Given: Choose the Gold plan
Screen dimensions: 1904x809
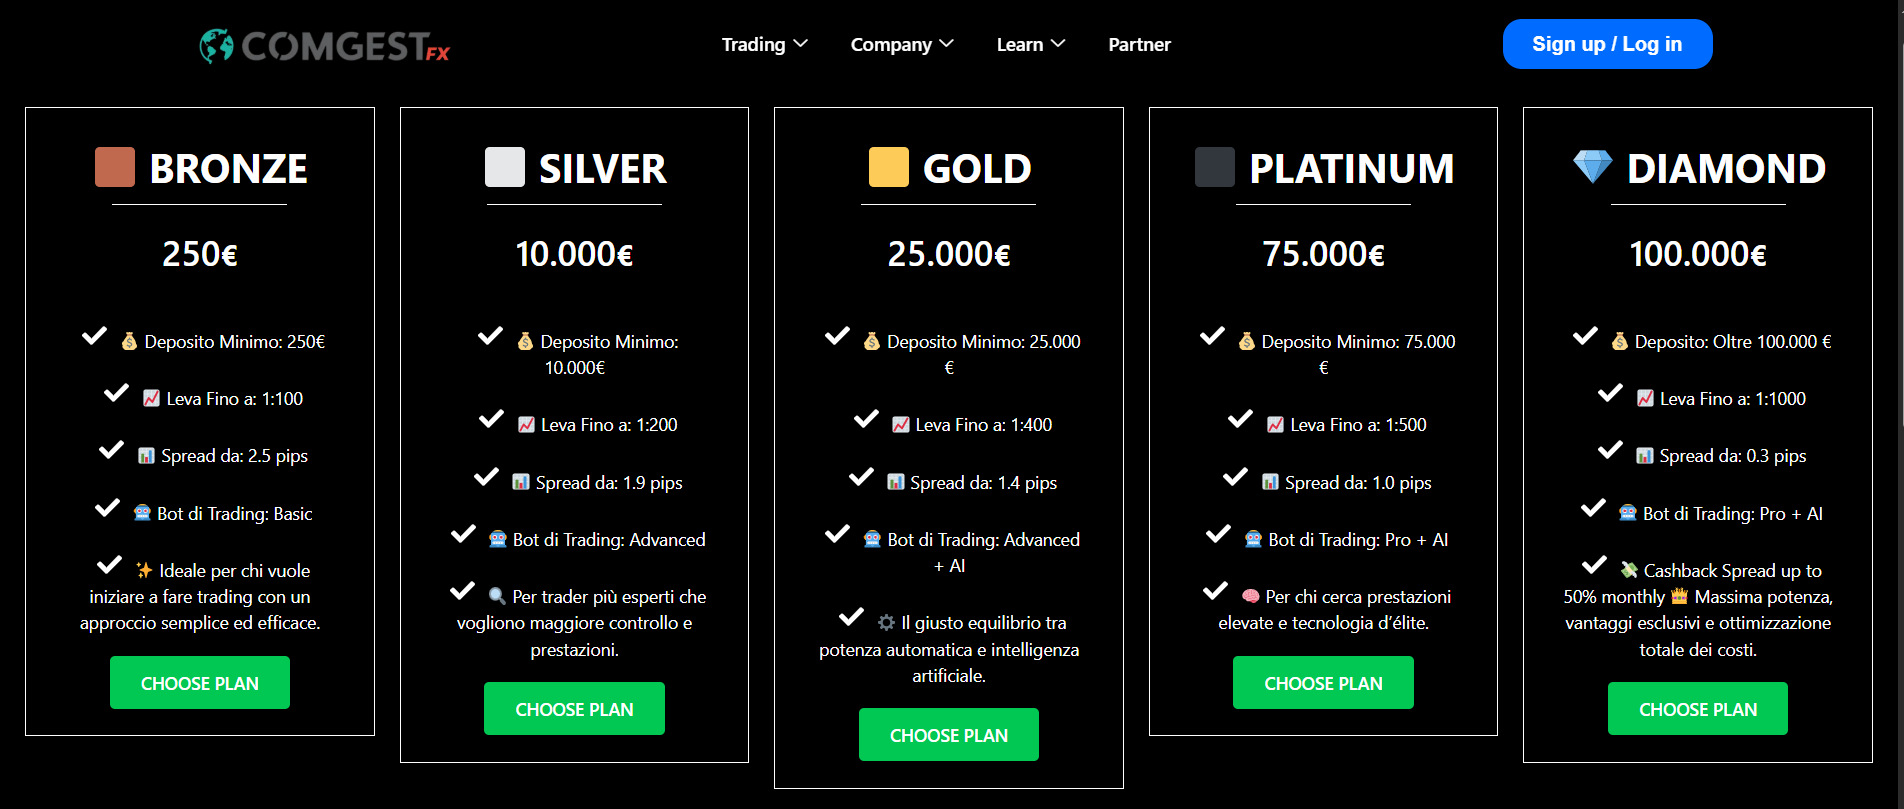Looking at the screenshot, I should 948,735.
